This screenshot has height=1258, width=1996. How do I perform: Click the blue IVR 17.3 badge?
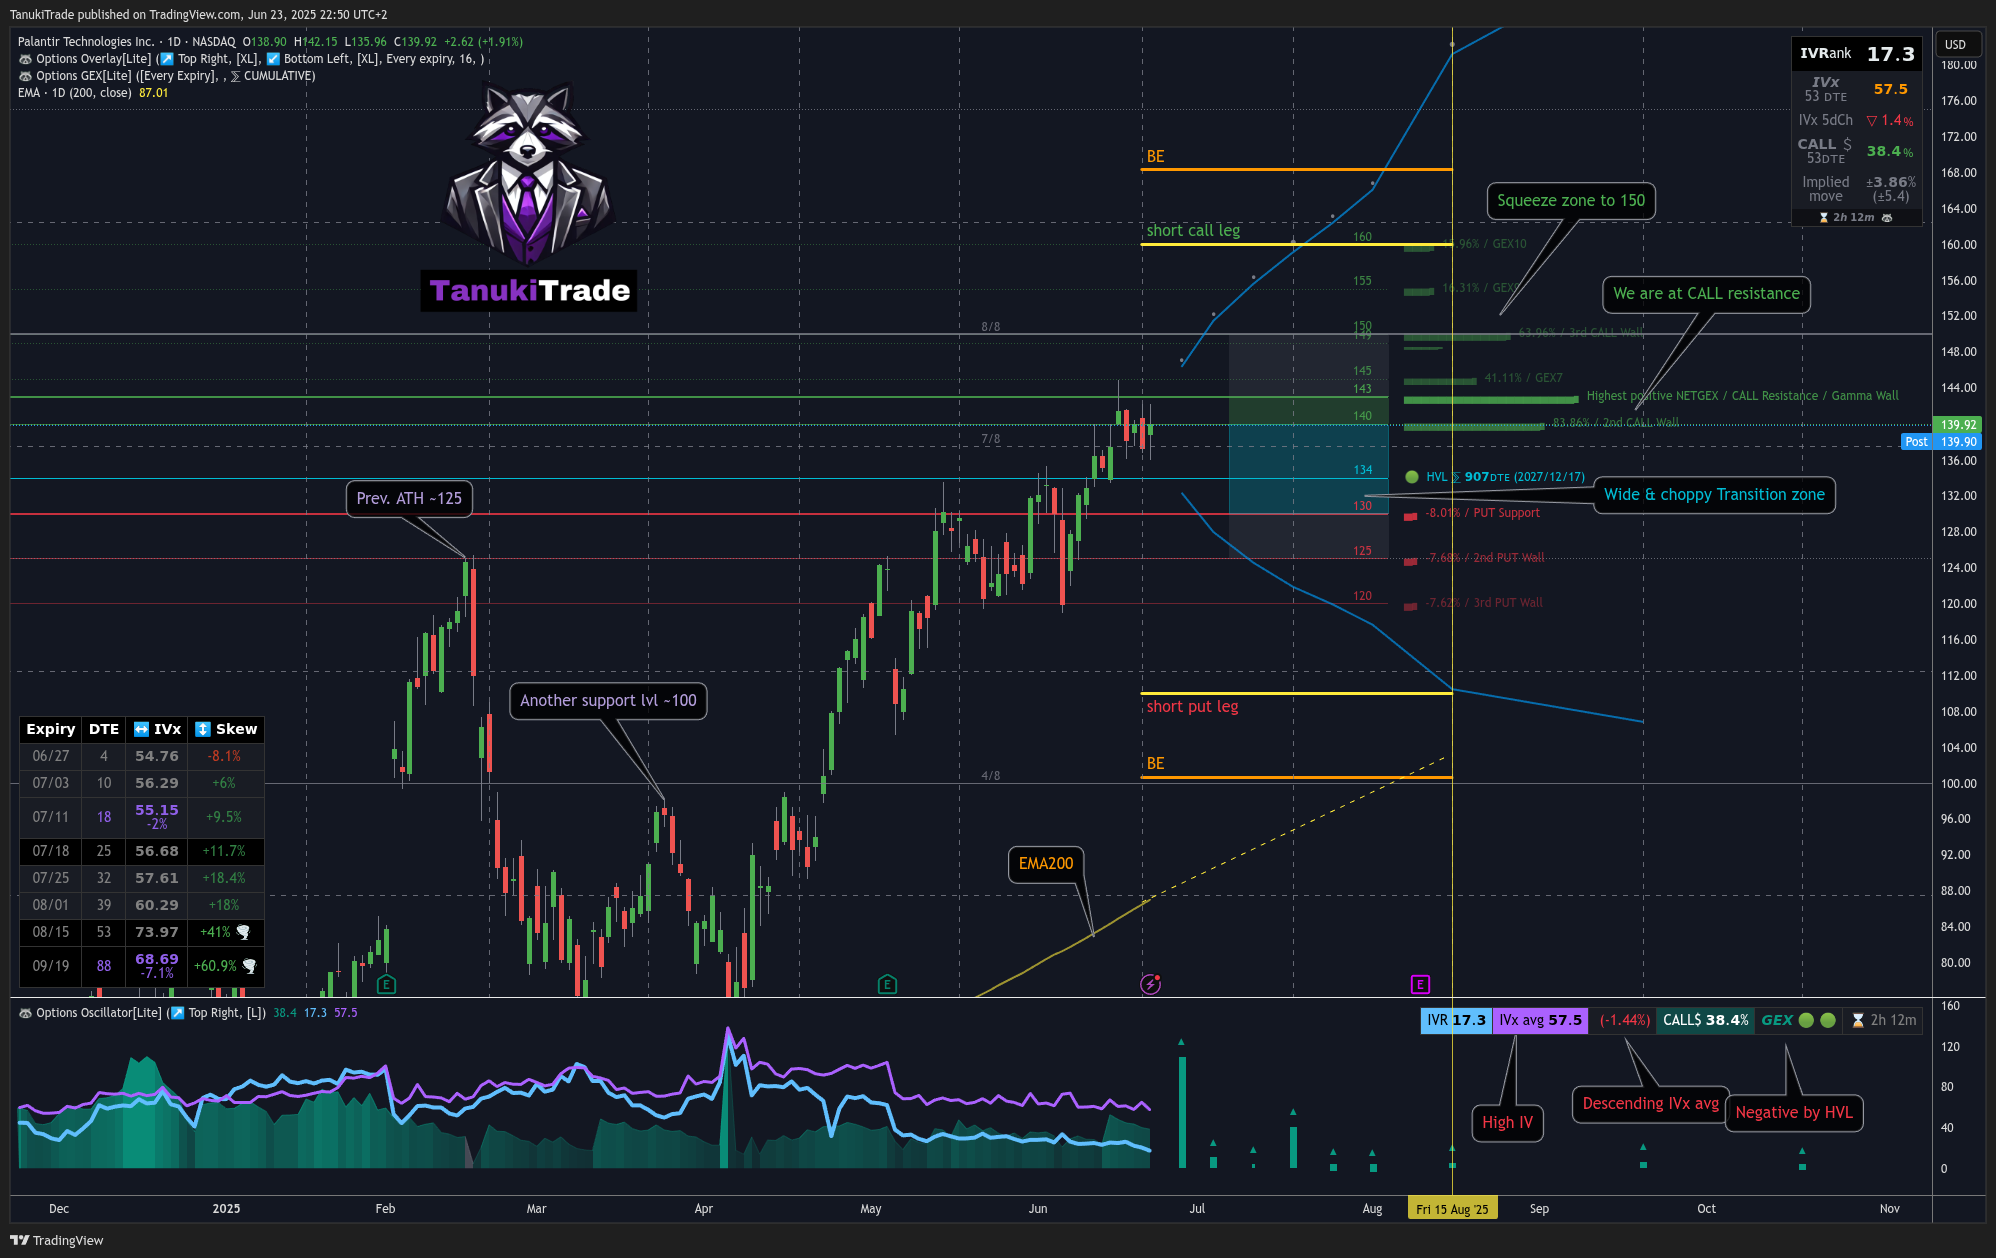[1456, 1020]
